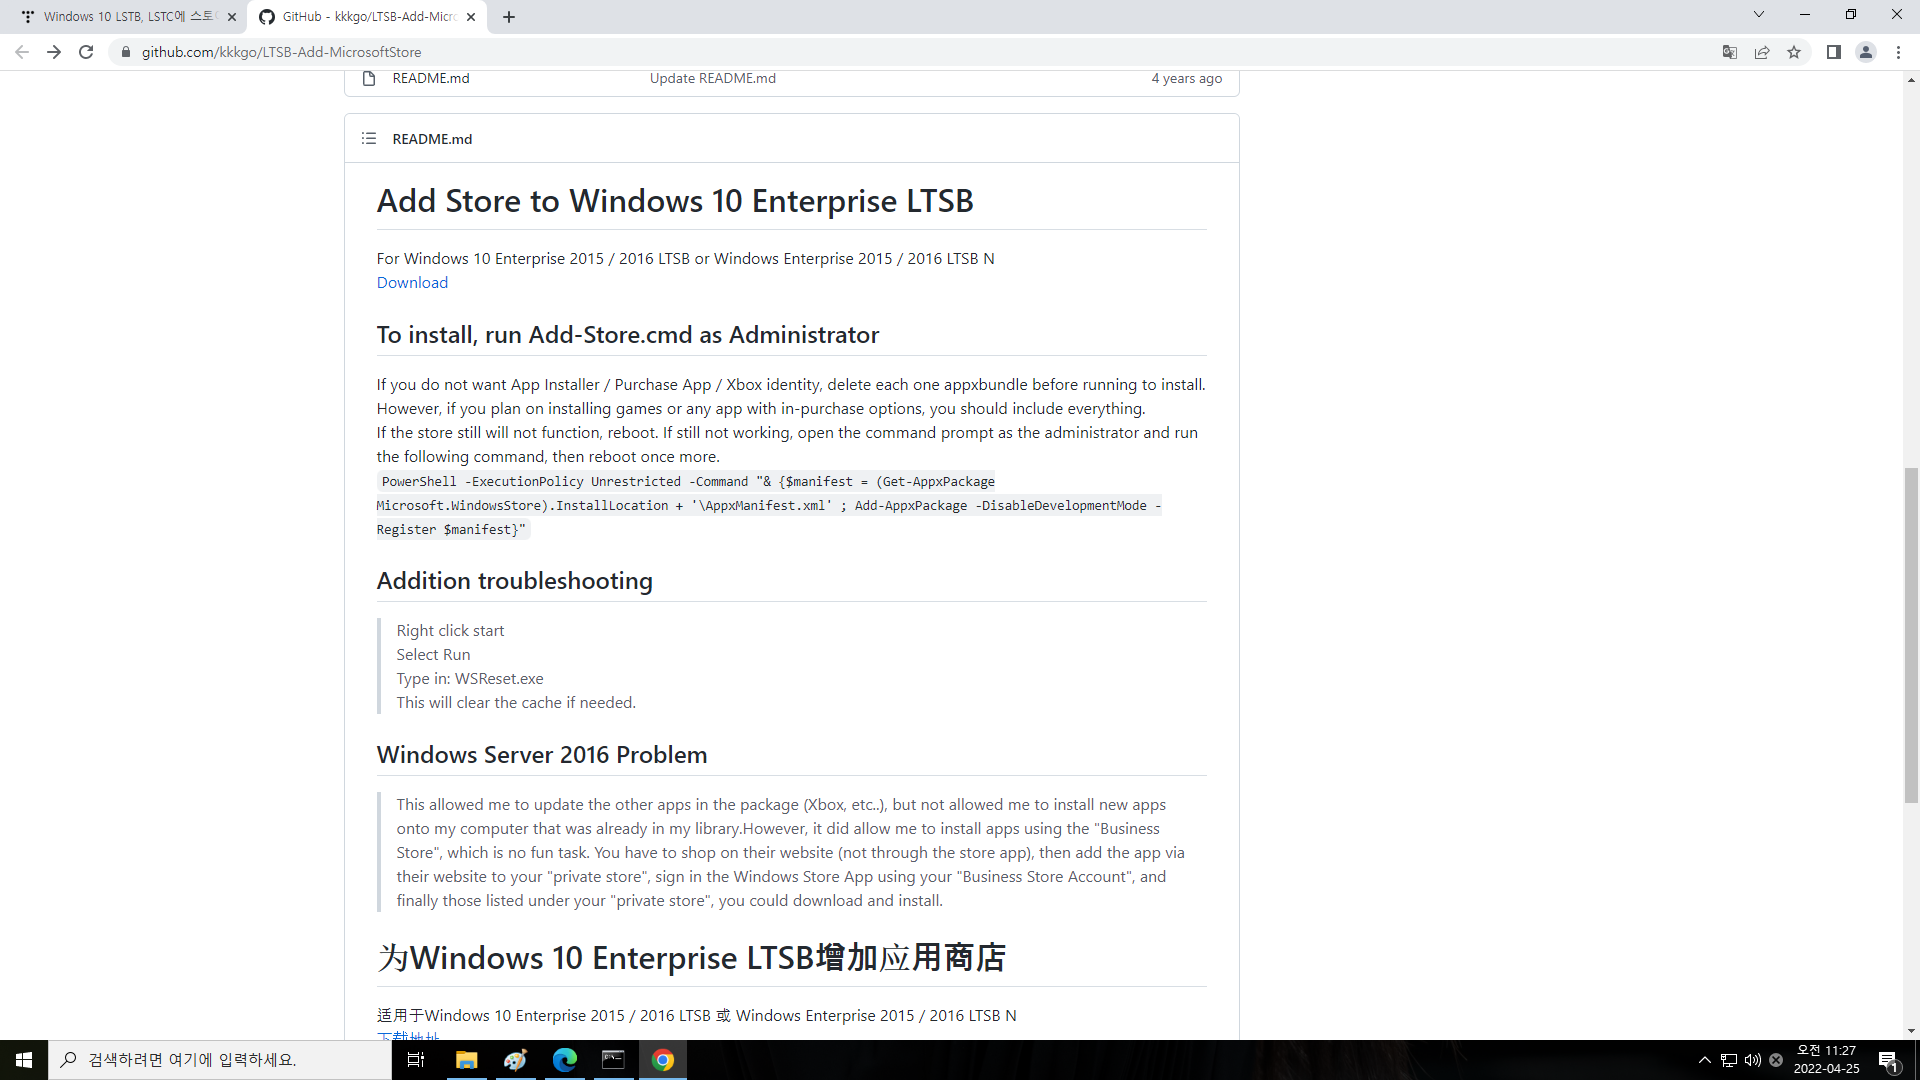Viewport: 1920px width, 1080px height.
Task: Click README.md file icon in file list
Action: (x=369, y=78)
